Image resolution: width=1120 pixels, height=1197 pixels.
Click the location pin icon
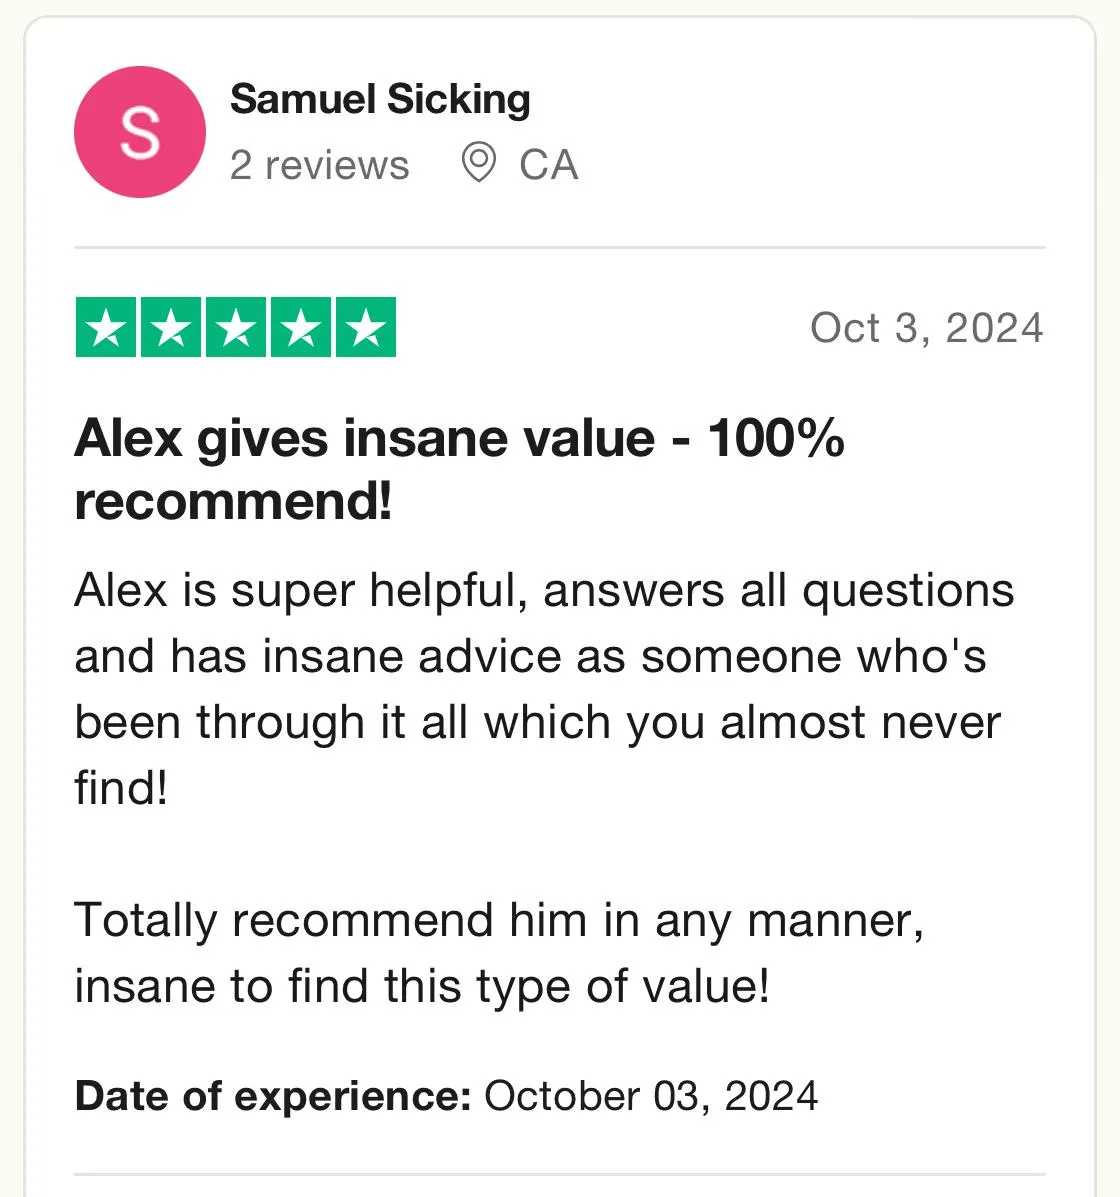tap(478, 163)
